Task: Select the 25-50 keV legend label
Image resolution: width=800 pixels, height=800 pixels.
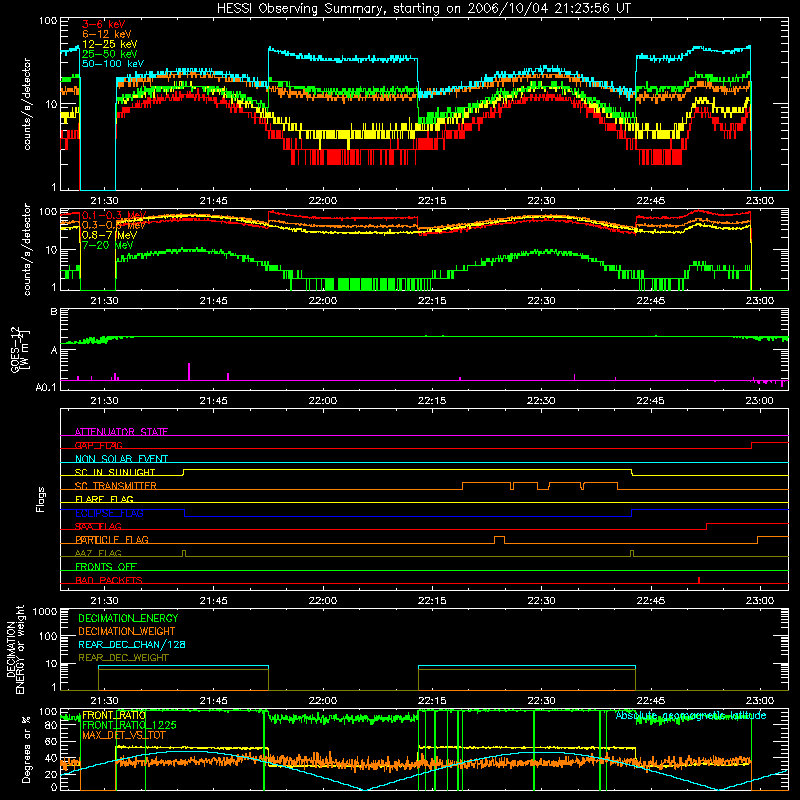Action: 110,54
